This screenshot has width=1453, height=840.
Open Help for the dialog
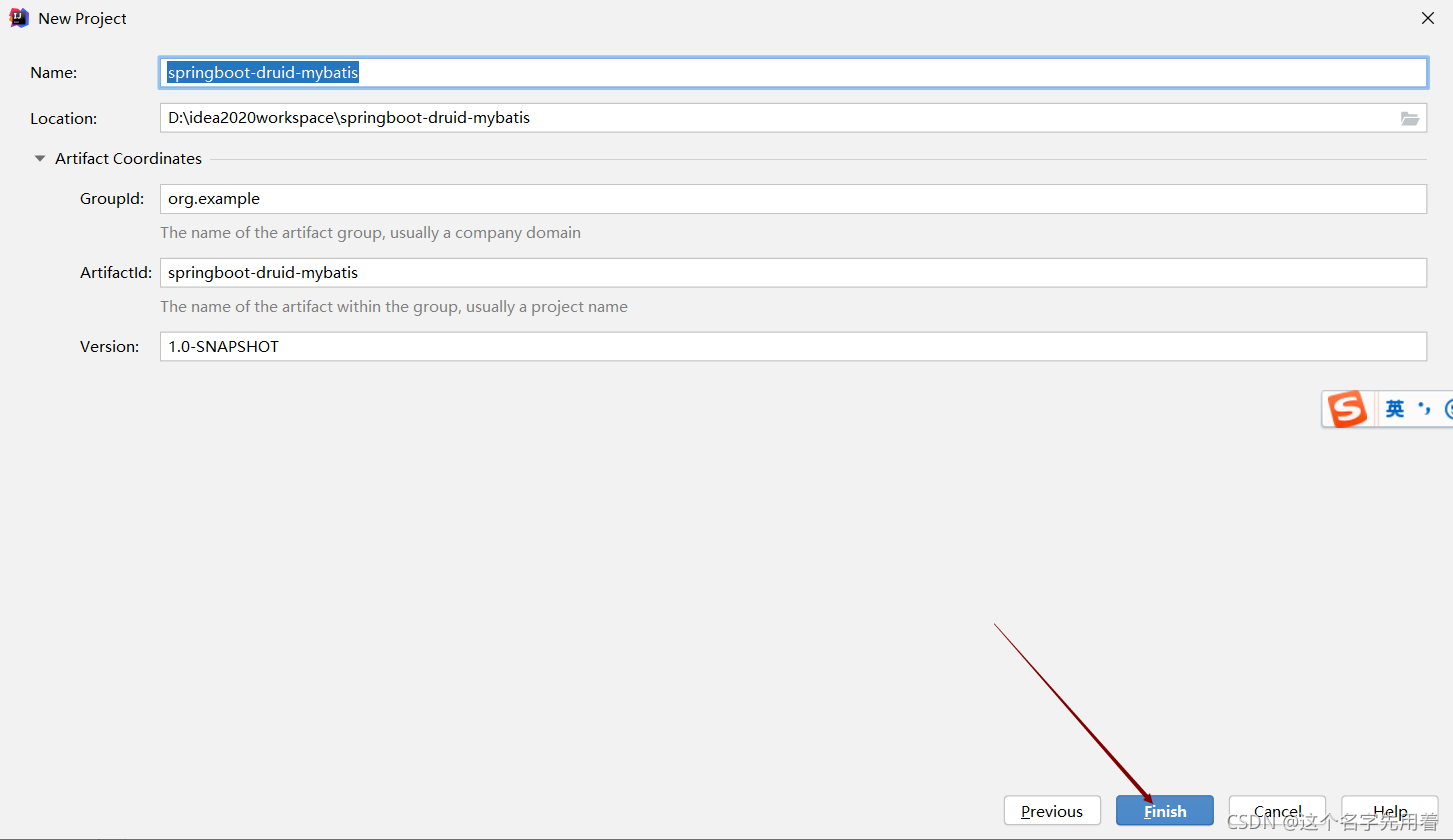click(x=1390, y=811)
